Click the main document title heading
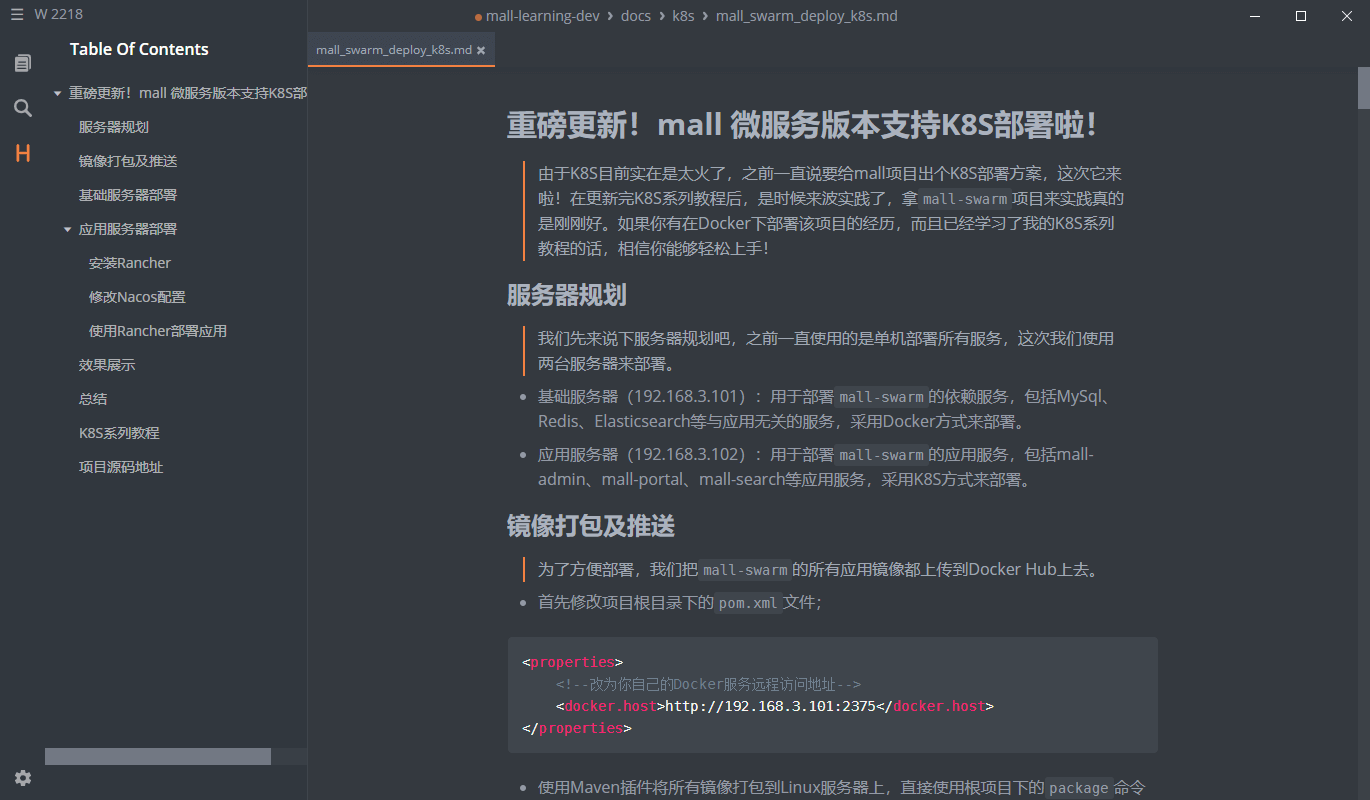The width and height of the screenshot is (1370, 800). click(803, 125)
